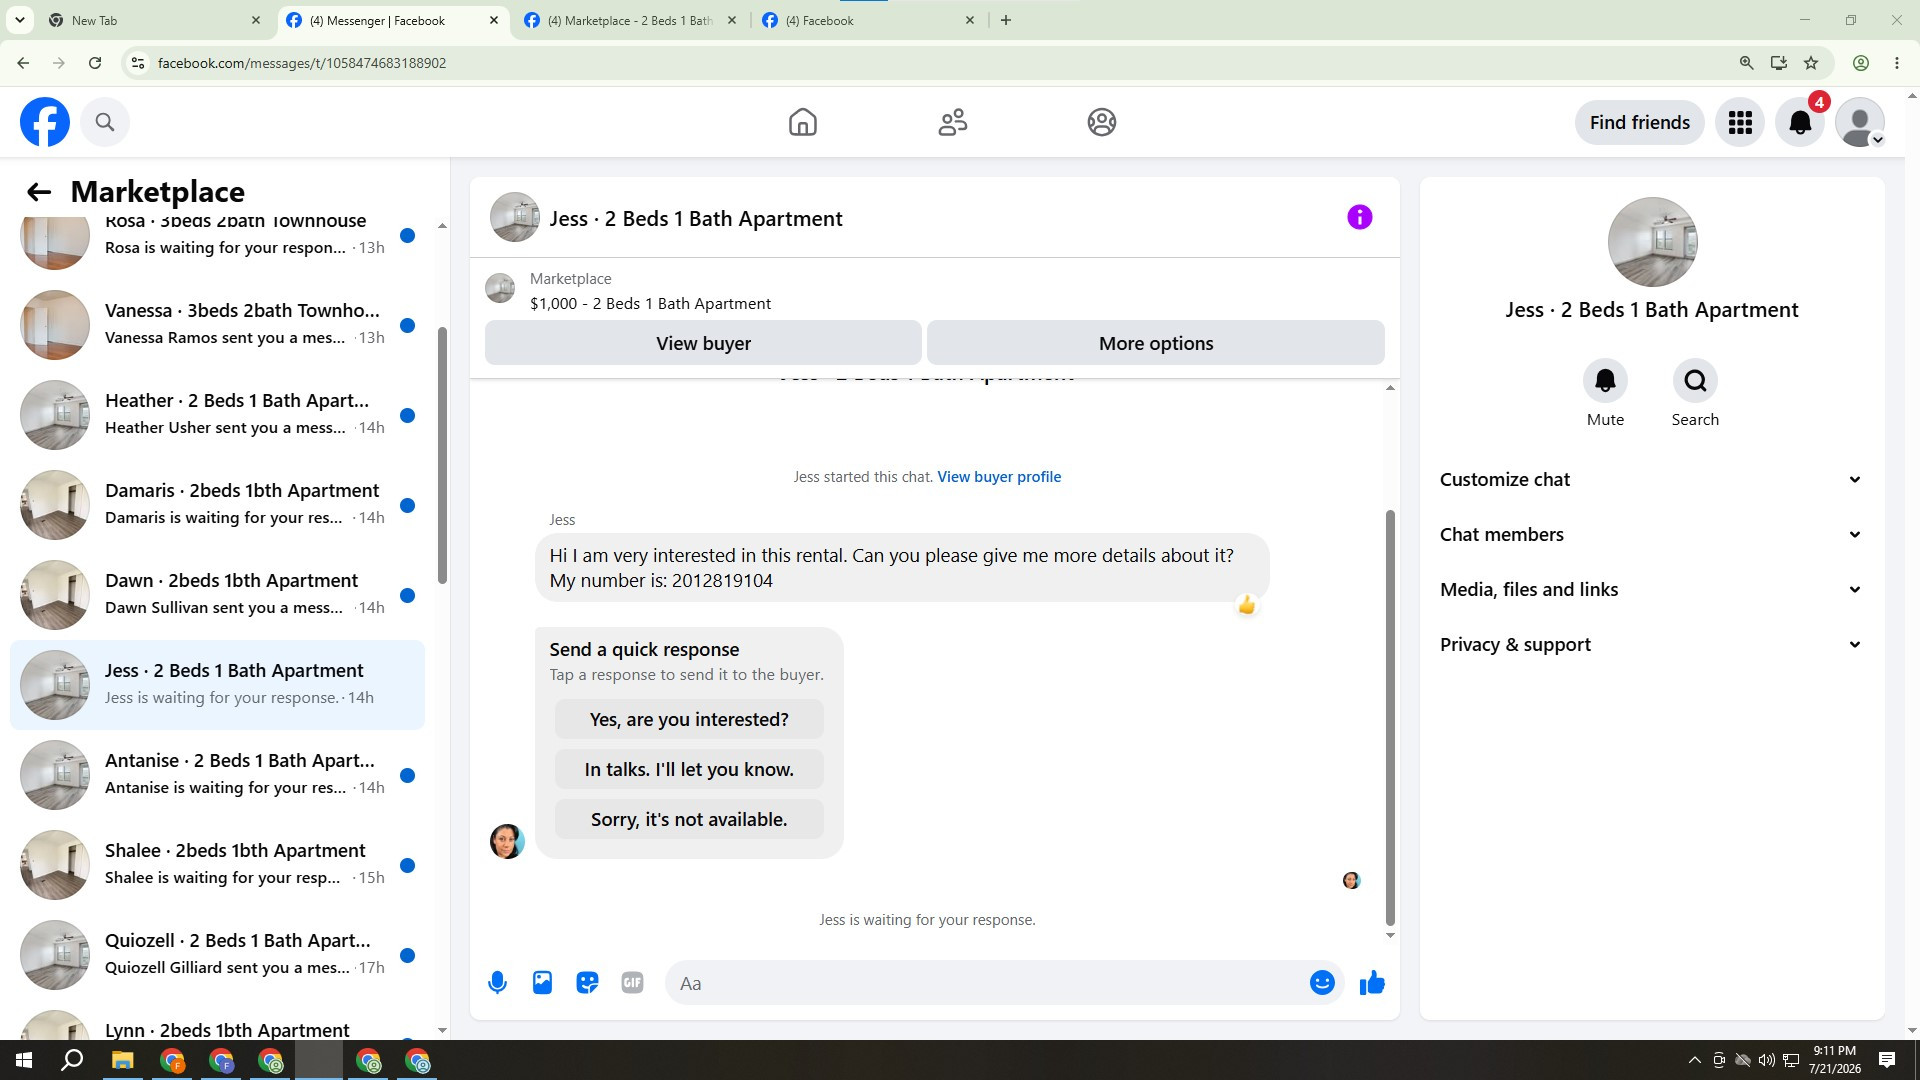Image resolution: width=1920 pixels, height=1080 pixels.
Task: Expand Media, files and links section
Action: (1652, 590)
